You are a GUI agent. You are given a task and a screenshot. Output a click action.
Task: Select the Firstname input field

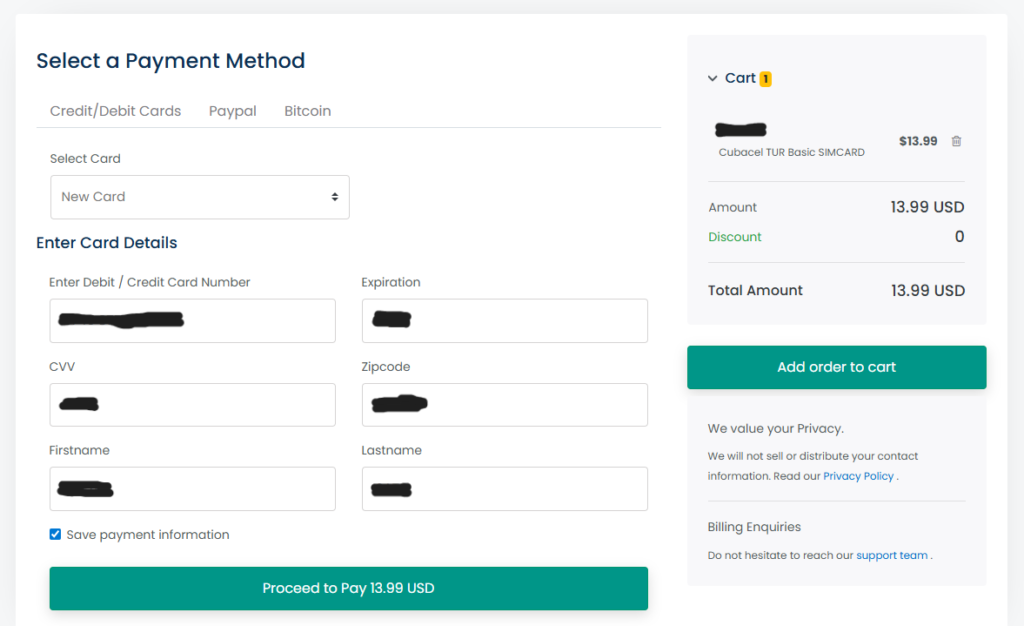click(192, 489)
